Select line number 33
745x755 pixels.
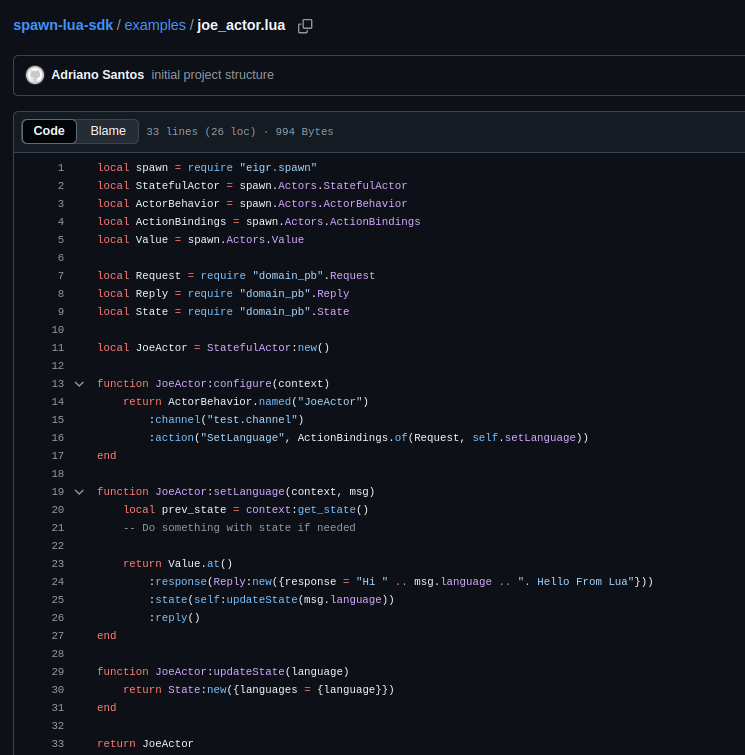click(x=58, y=744)
